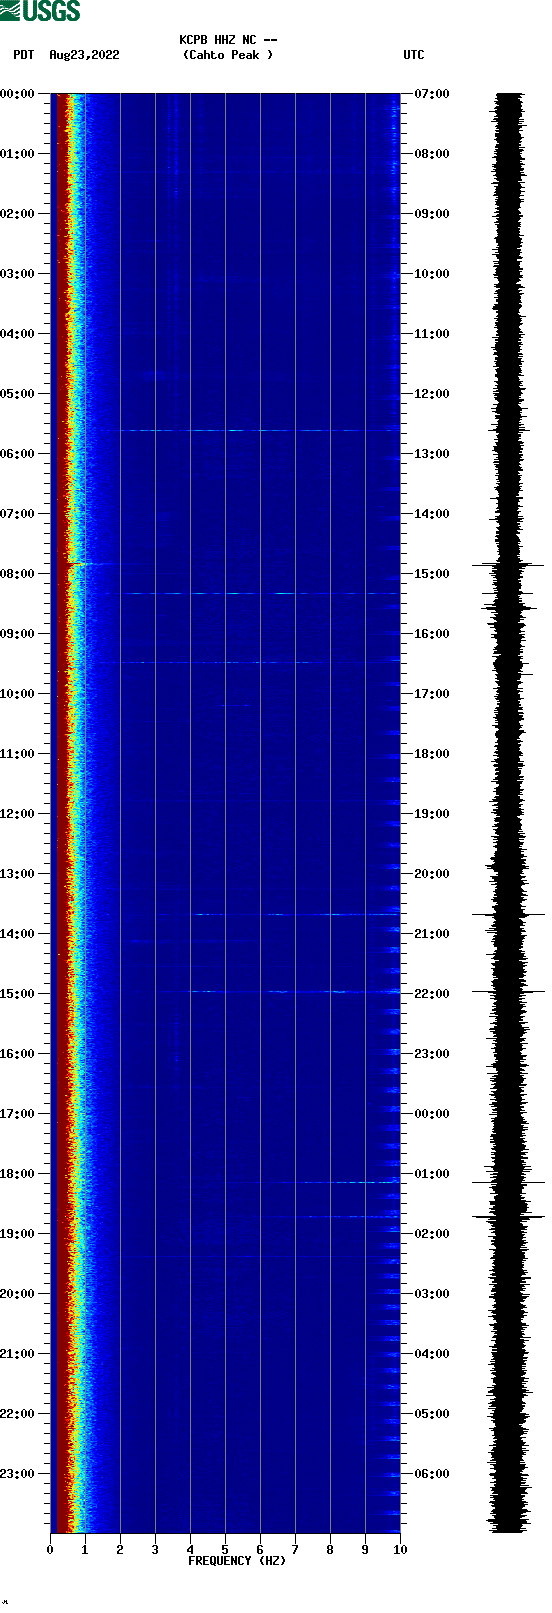Click the 00:00 UTC time label
This screenshot has height=1613, width=552.
coord(432,1114)
